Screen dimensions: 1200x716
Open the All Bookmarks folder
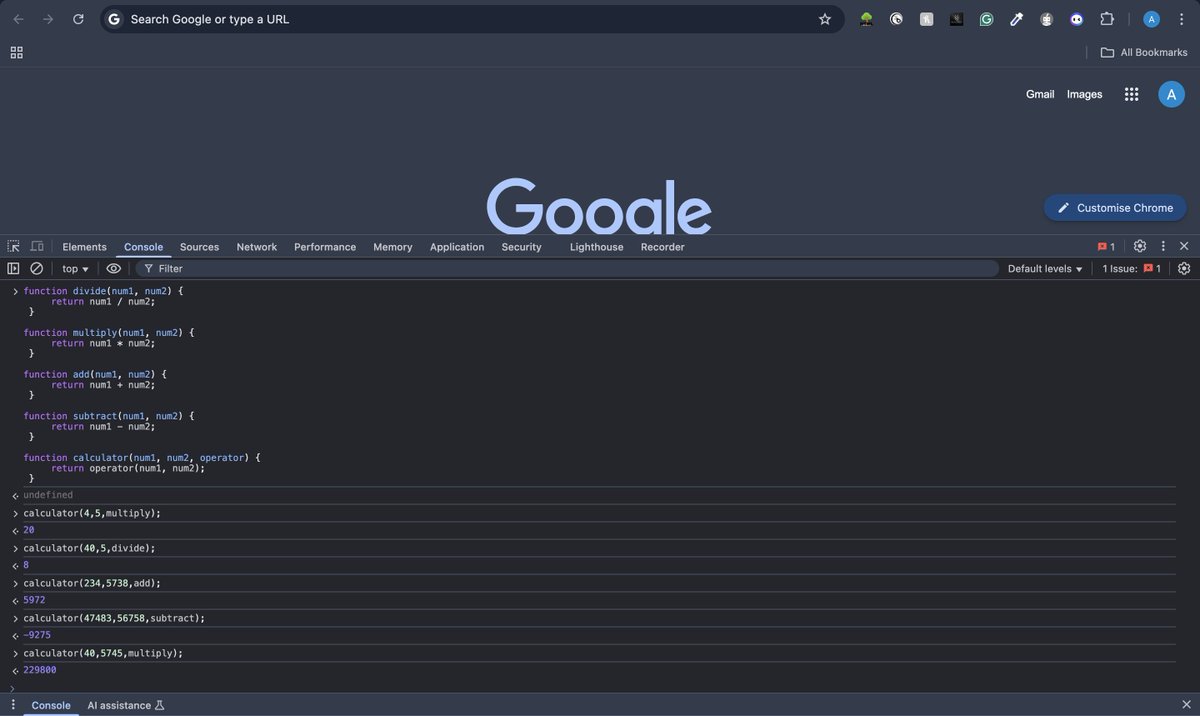point(1144,52)
